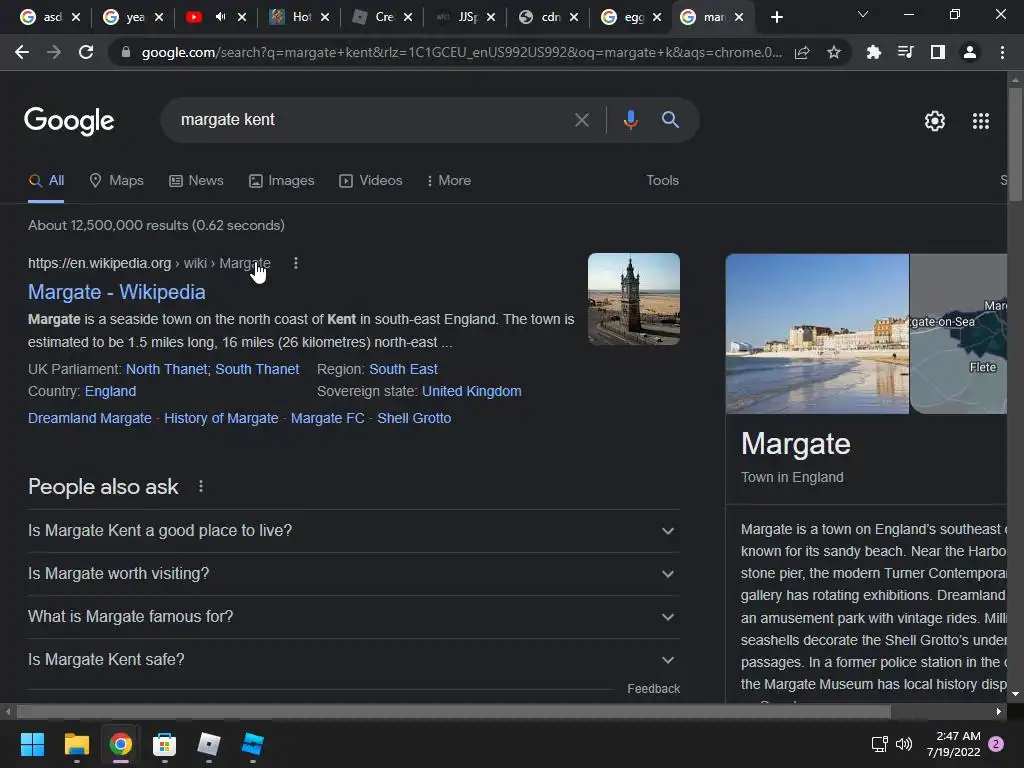The height and width of the screenshot is (768, 1024).
Task: Click Feedback under People also ask
Action: point(653,688)
